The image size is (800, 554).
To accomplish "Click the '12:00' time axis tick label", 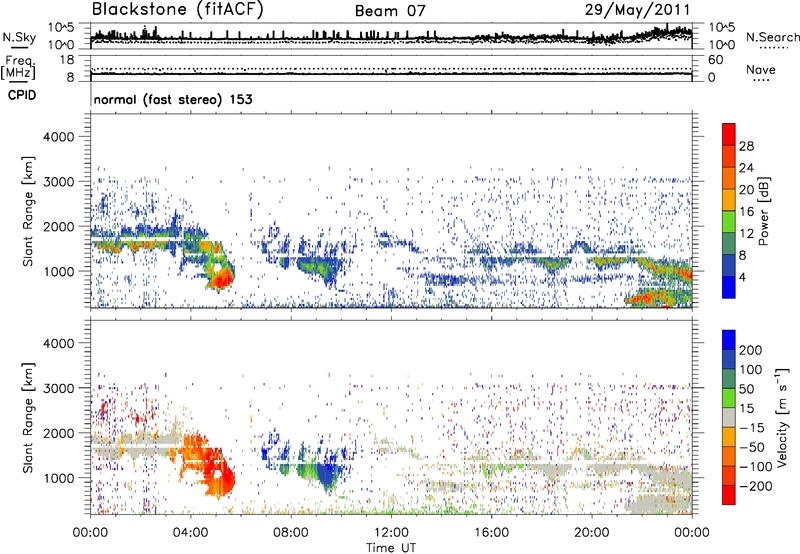I will [x=391, y=533].
